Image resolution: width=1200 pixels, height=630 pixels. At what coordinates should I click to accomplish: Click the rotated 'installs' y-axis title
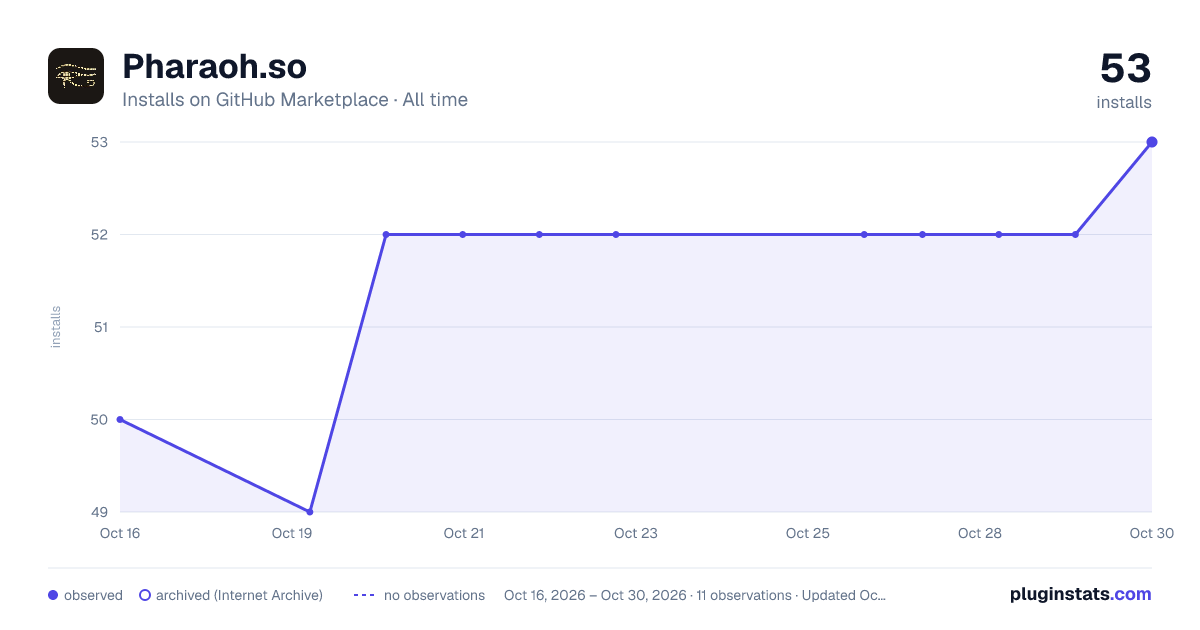point(56,327)
